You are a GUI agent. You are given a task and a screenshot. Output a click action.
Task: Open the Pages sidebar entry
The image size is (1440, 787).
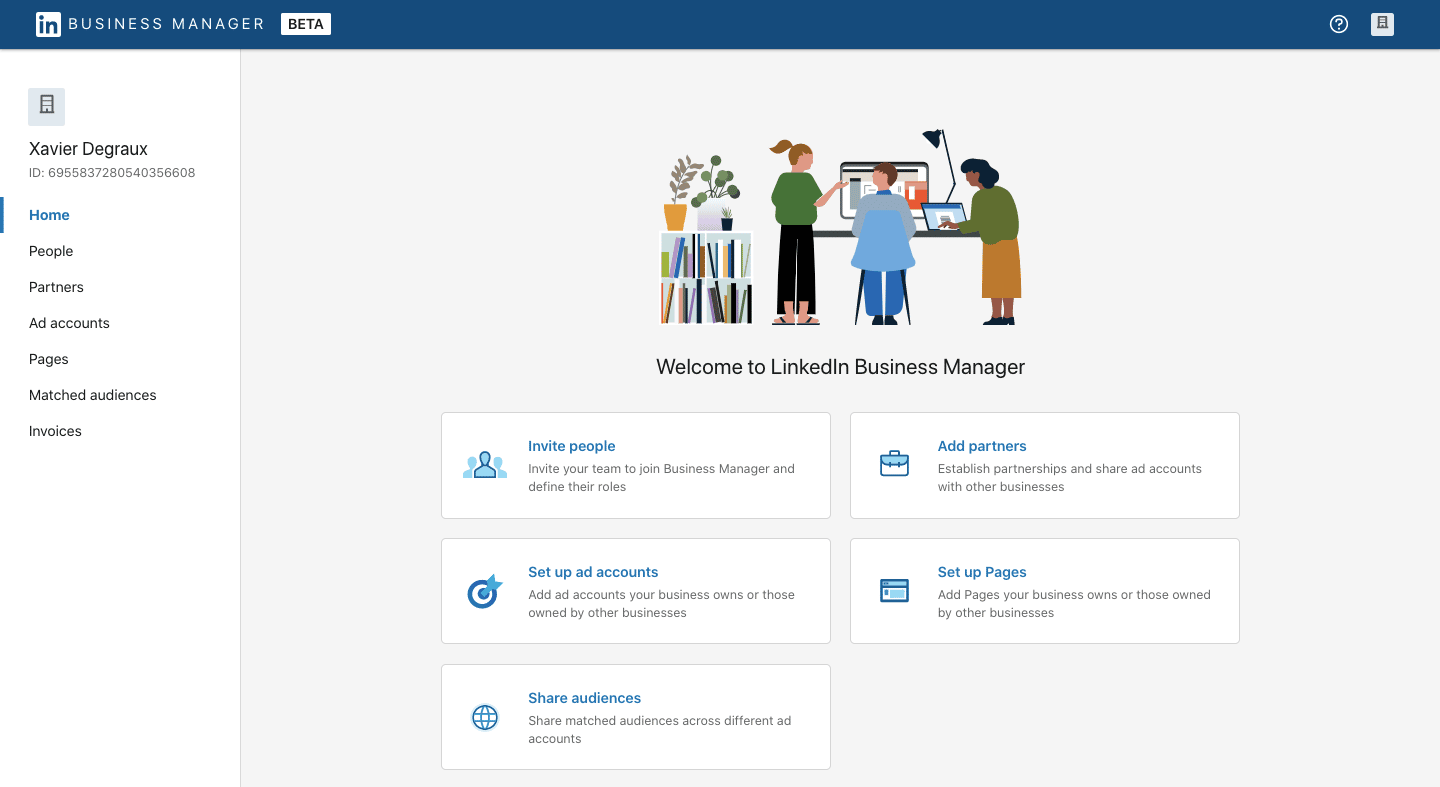point(48,359)
